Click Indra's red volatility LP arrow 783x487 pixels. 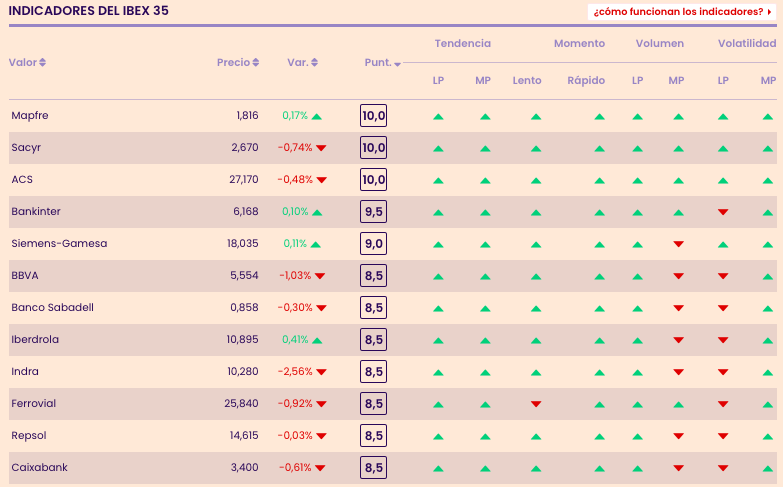723,372
